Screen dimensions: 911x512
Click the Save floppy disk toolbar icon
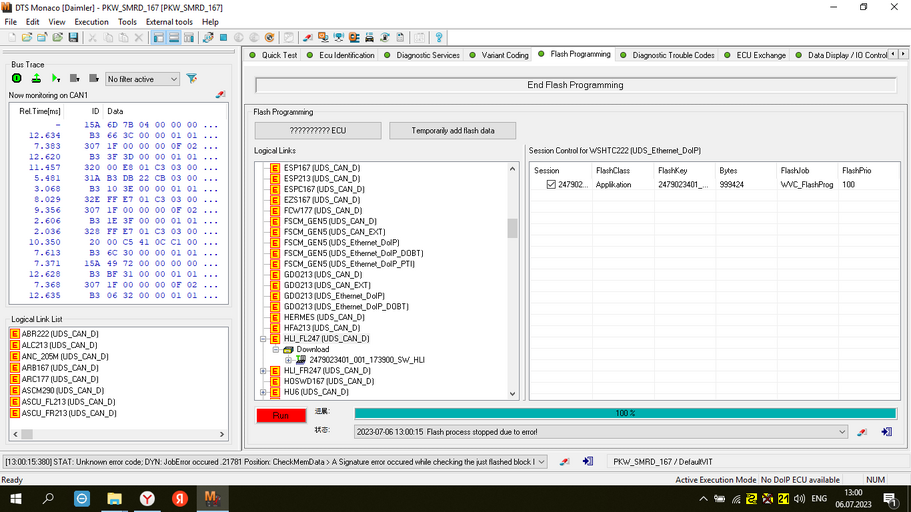73,38
